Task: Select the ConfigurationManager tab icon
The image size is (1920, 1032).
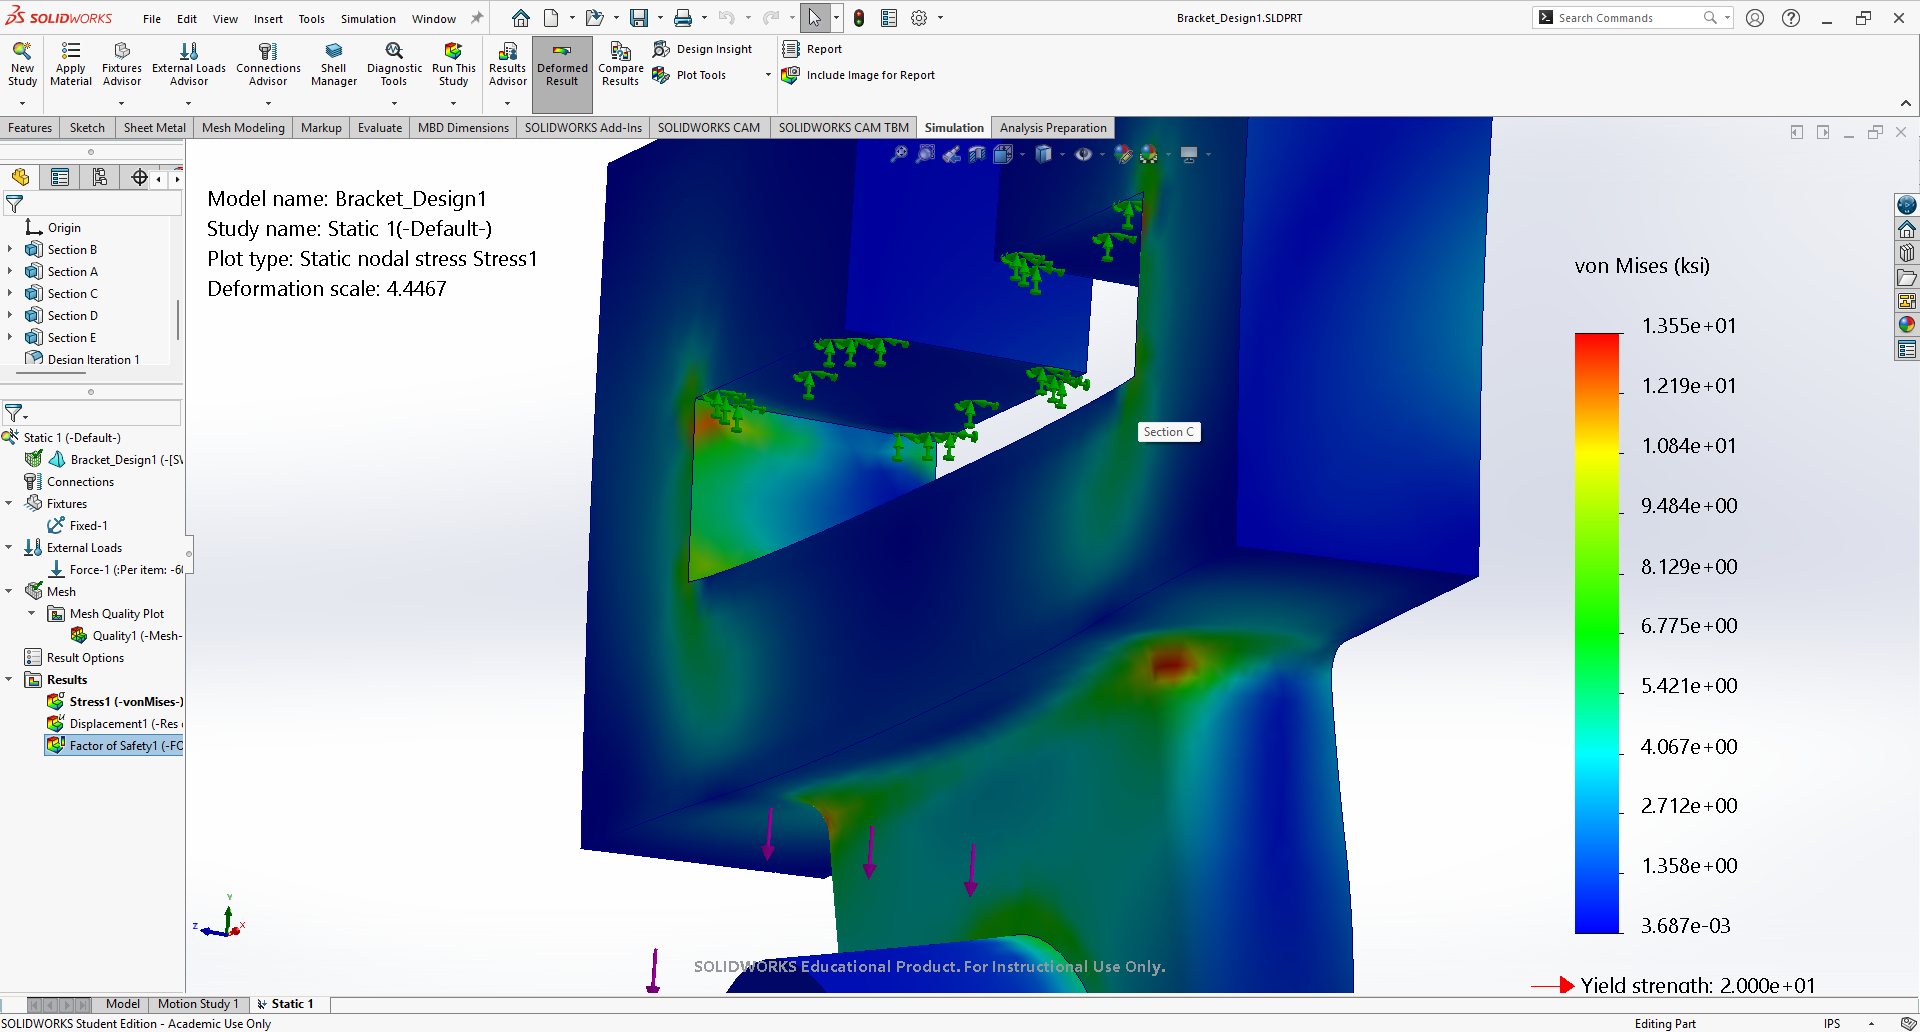Action: coord(100,177)
